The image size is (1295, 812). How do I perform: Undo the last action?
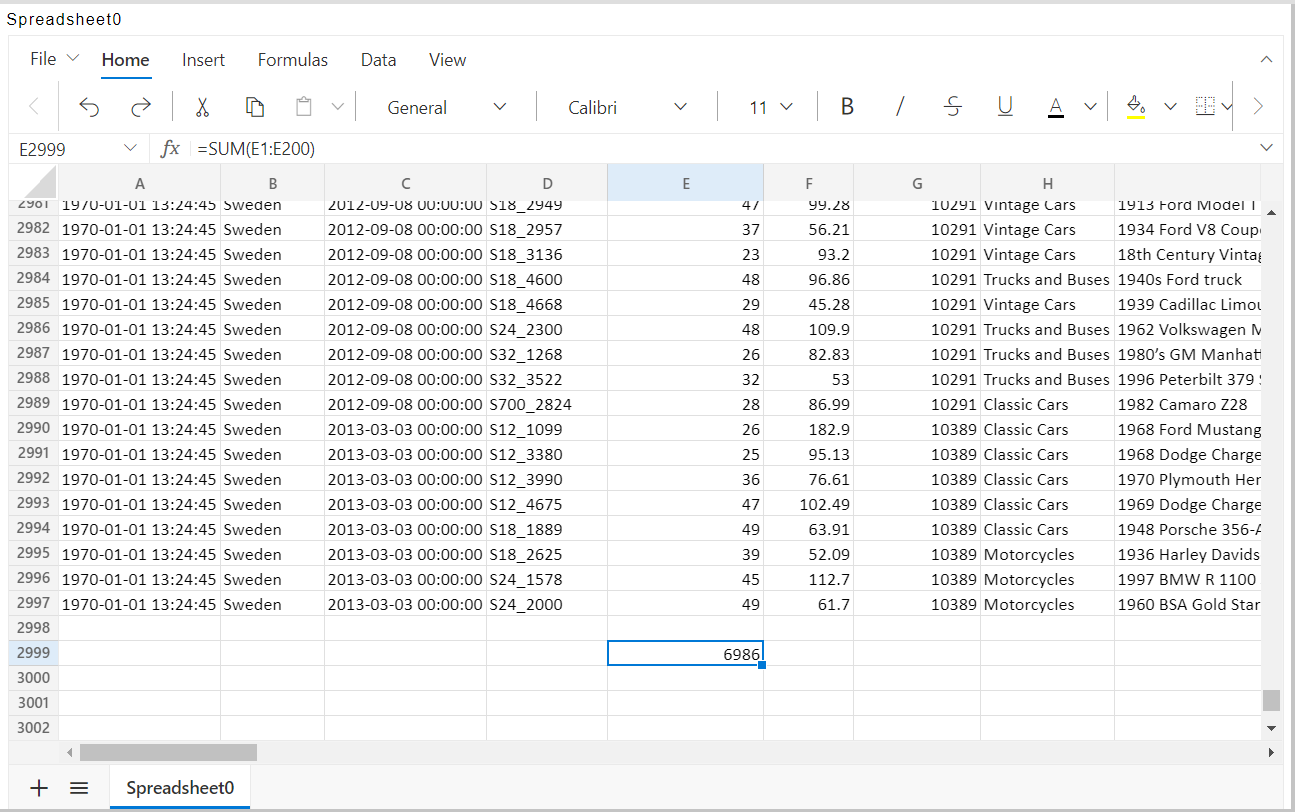coord(89,107)
